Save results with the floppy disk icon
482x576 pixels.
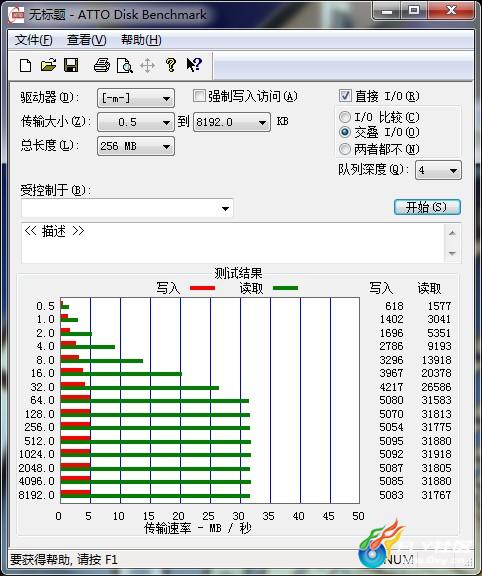71,65
